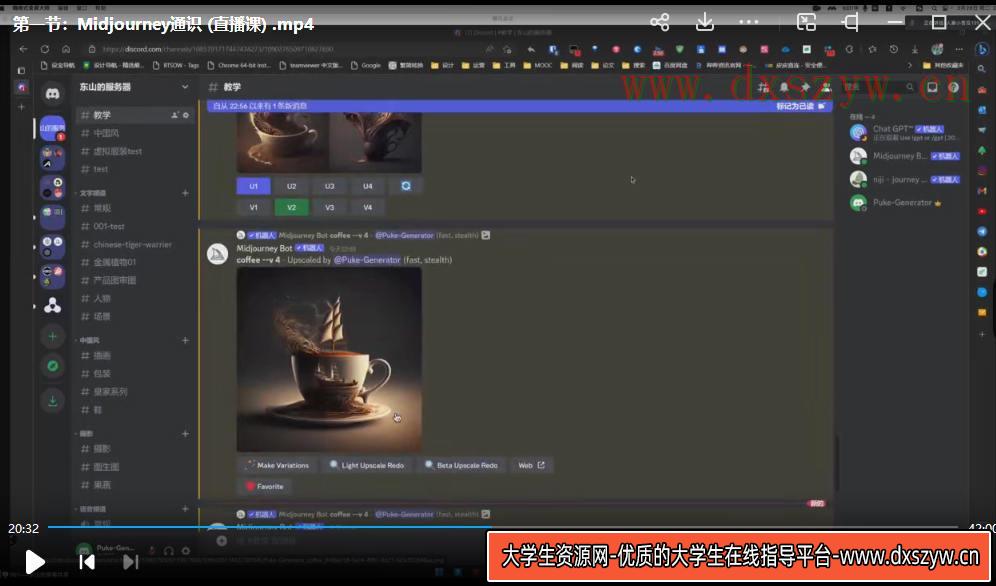Play the video with the play button

(x=34, y=561)
